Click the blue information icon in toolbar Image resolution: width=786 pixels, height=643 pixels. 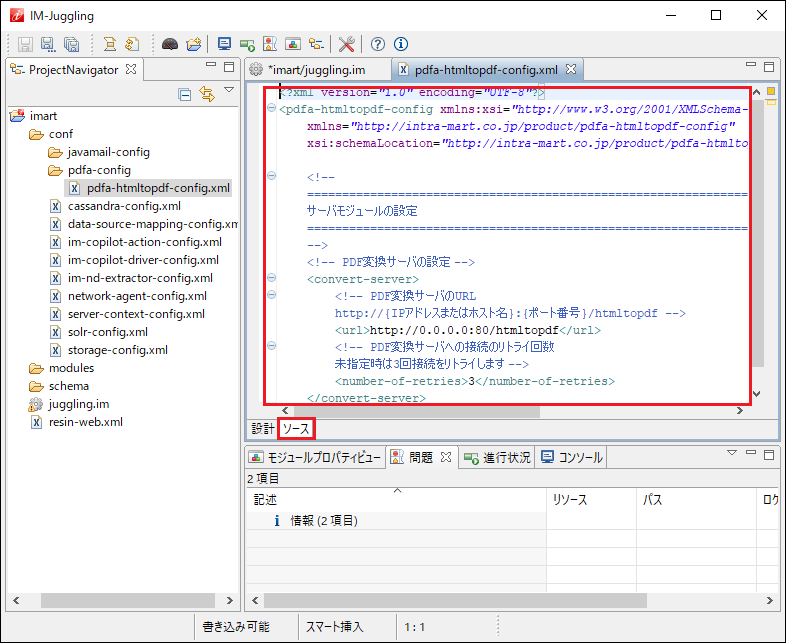click(x=401, y=44)
